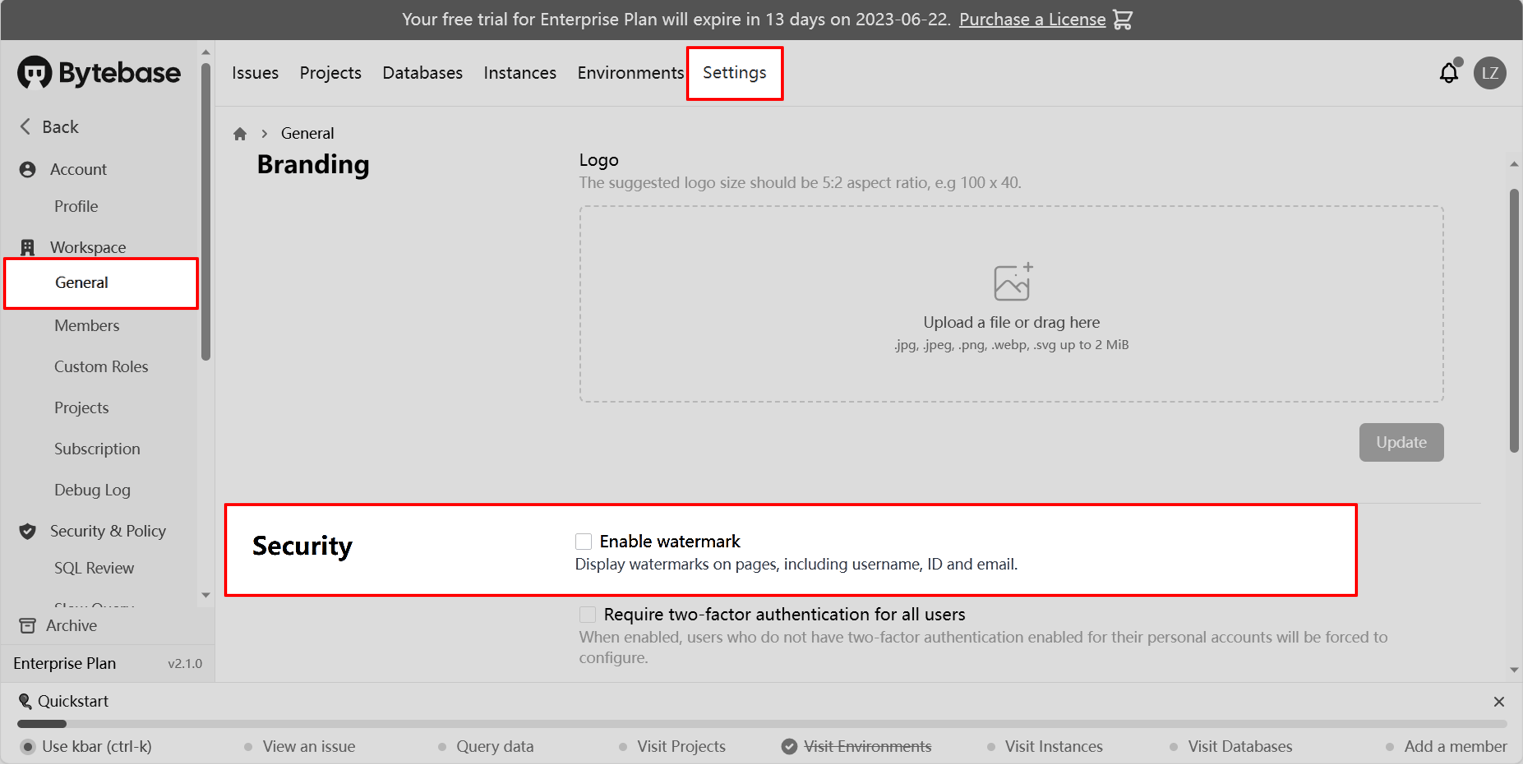Screen dimensions: 1524x764
Task: Click the main page scrollbar thumb
Action: point(1514,320)
